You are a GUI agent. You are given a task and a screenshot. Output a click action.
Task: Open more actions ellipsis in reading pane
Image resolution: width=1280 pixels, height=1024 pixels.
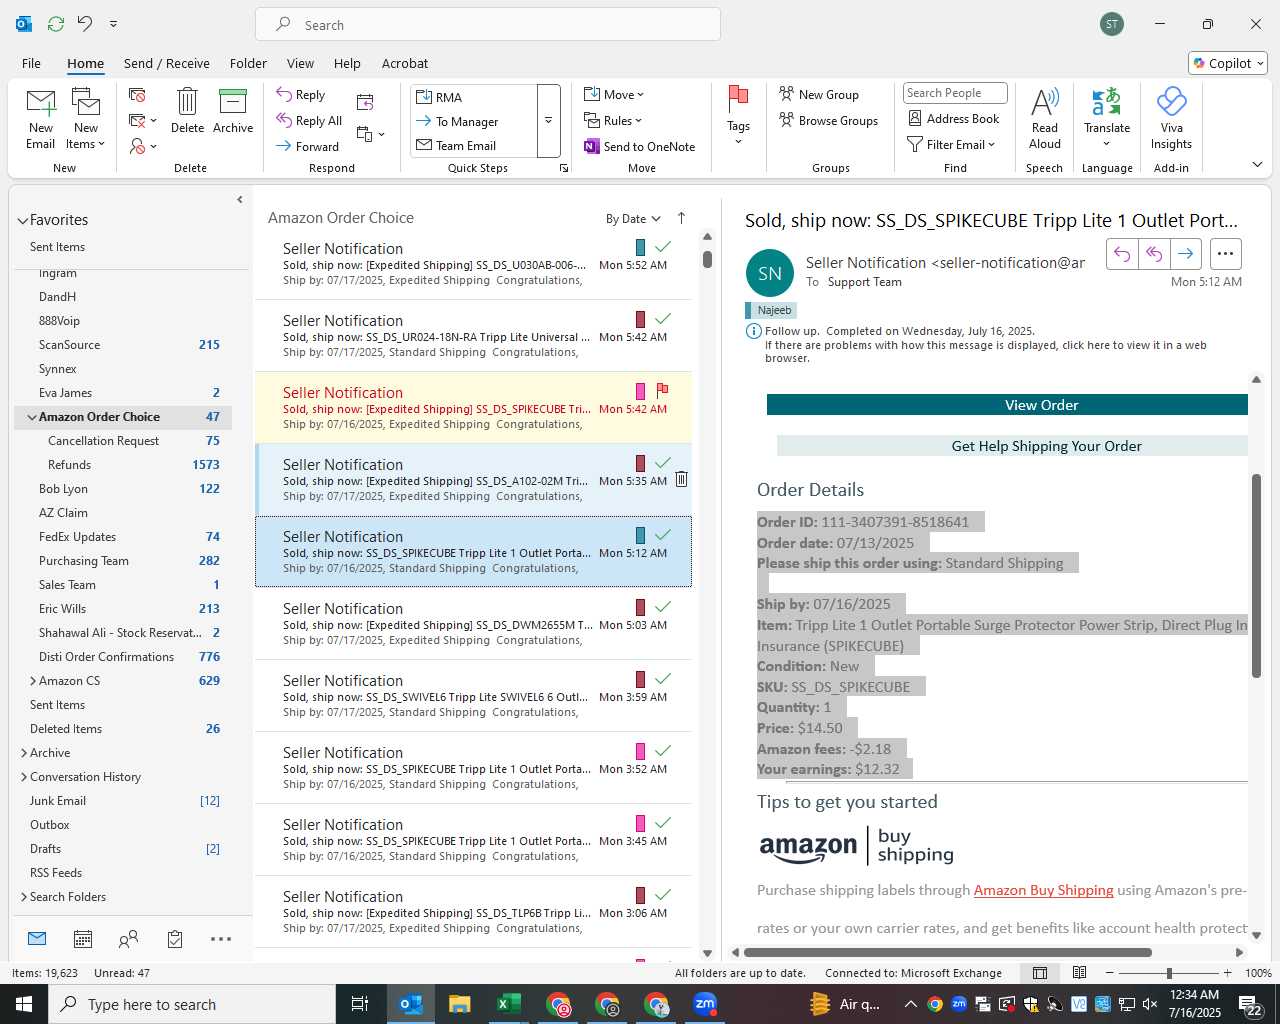1226,254
